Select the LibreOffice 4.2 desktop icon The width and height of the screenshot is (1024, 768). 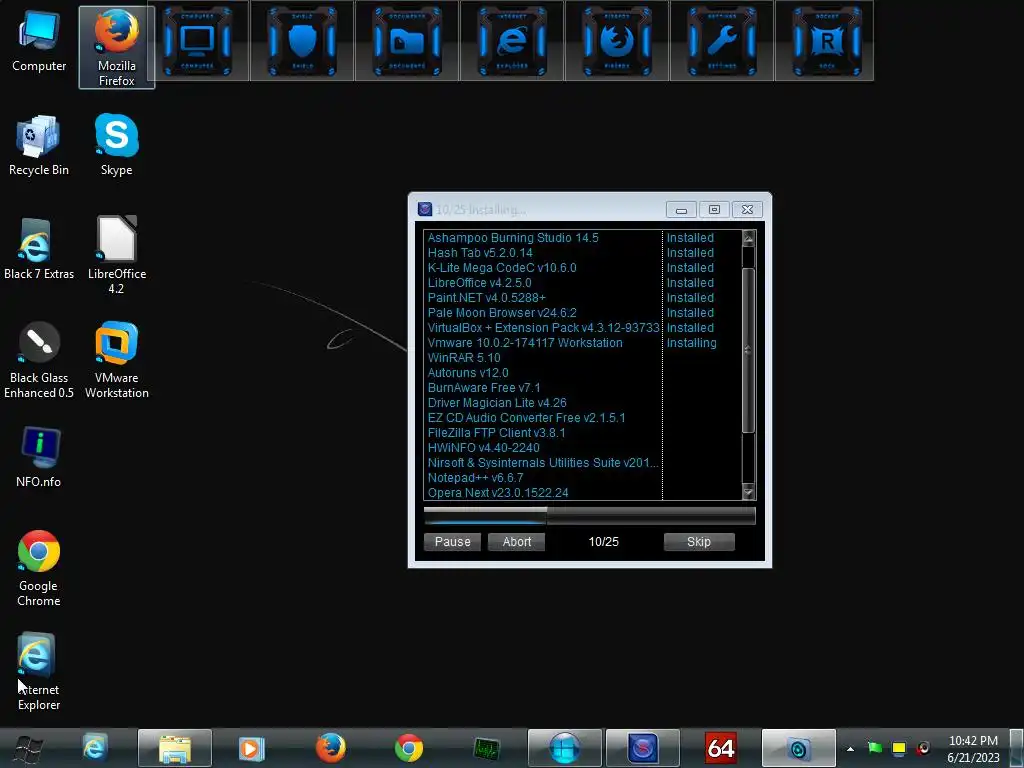pyautogui.click(x=117, y=255)
